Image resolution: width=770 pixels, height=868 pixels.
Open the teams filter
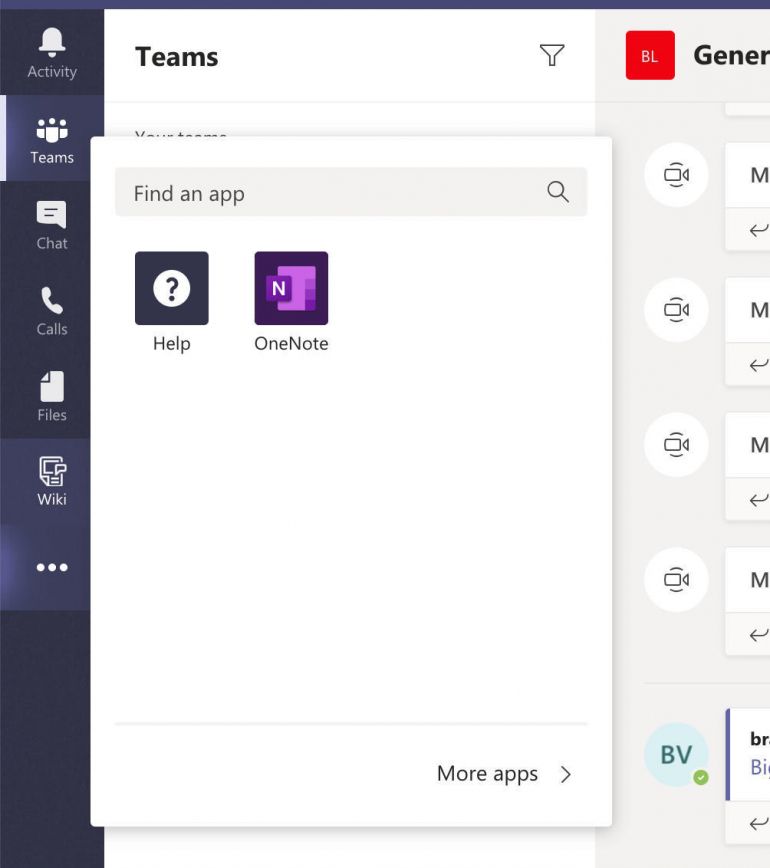(552, 57)
